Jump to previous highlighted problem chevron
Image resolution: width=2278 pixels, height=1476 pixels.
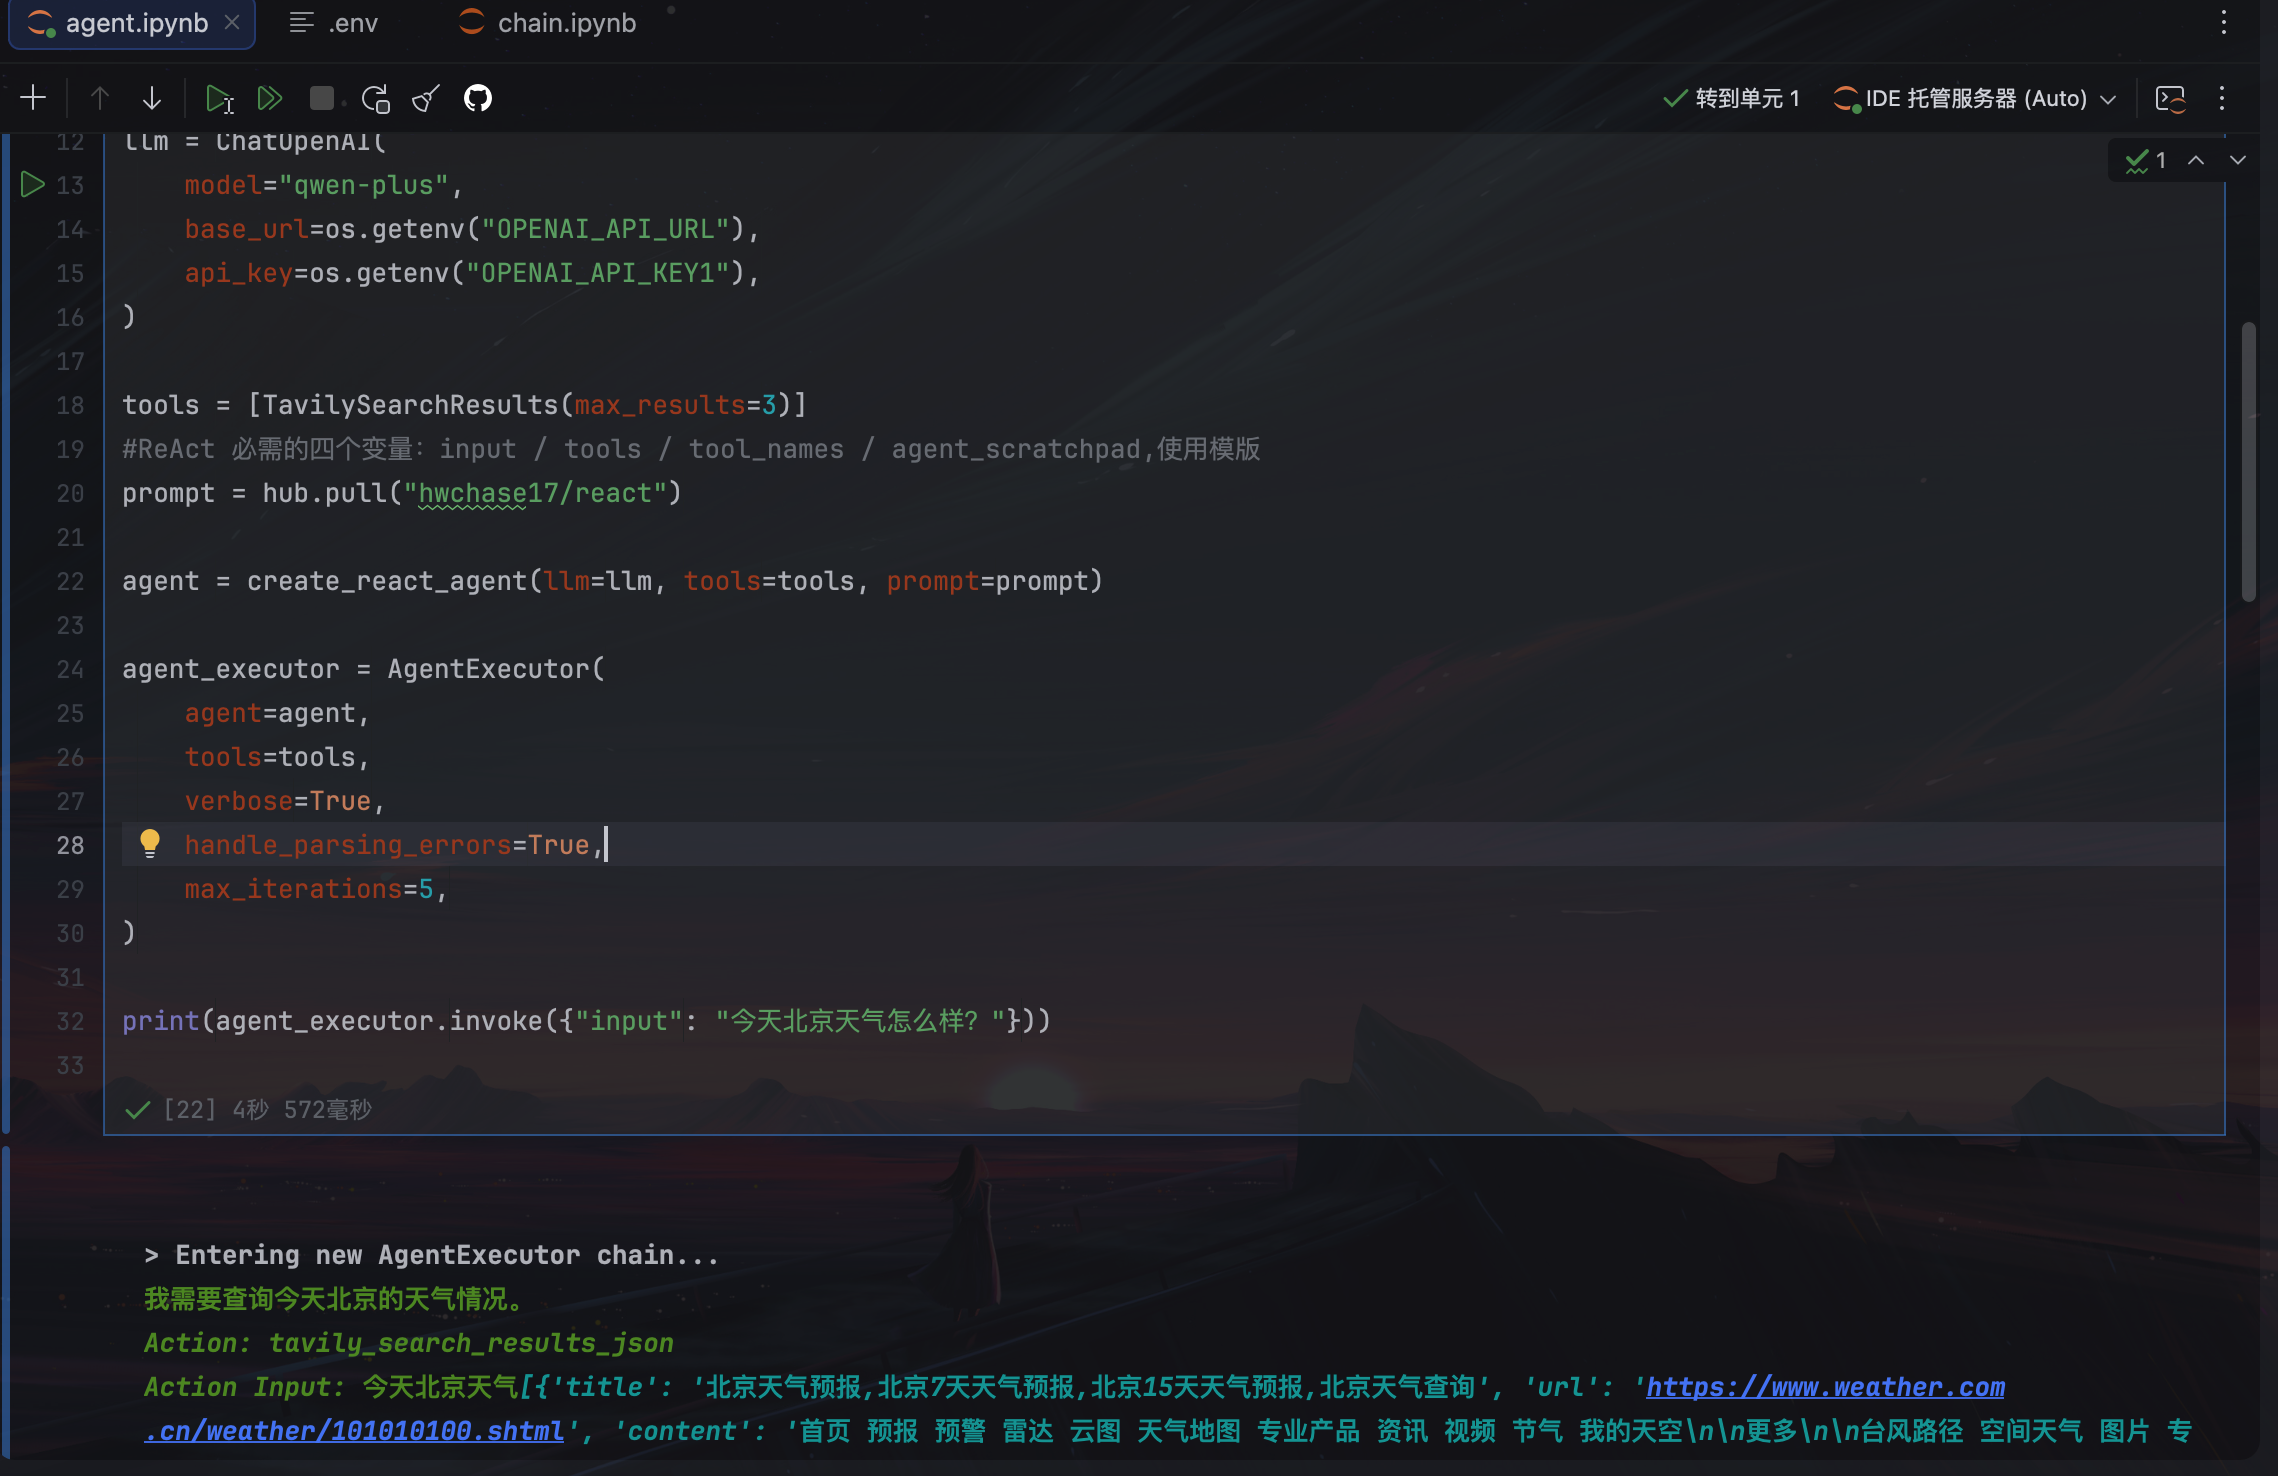(x=2196, y=160)
